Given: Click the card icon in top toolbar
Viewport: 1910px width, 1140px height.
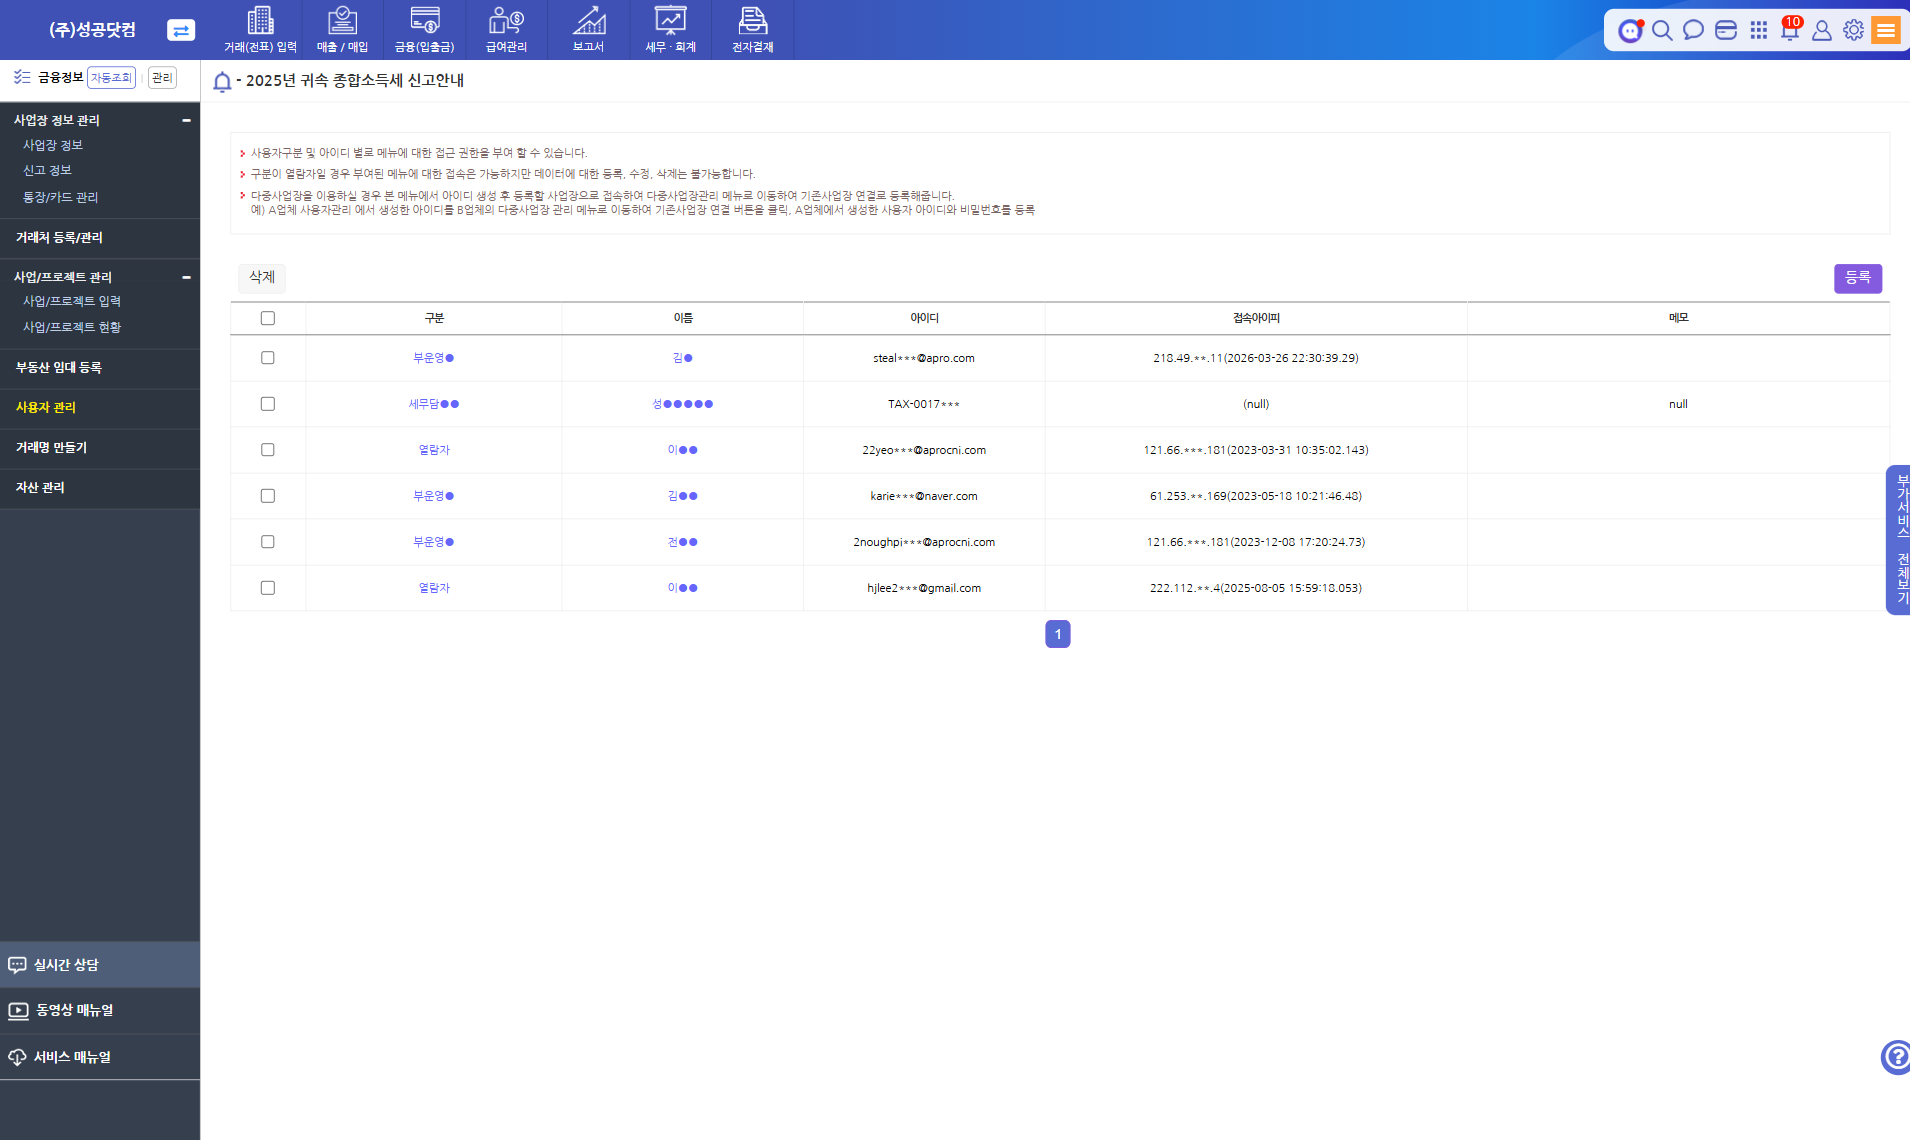Looking at the screenshot, I should coord(1726,30).
